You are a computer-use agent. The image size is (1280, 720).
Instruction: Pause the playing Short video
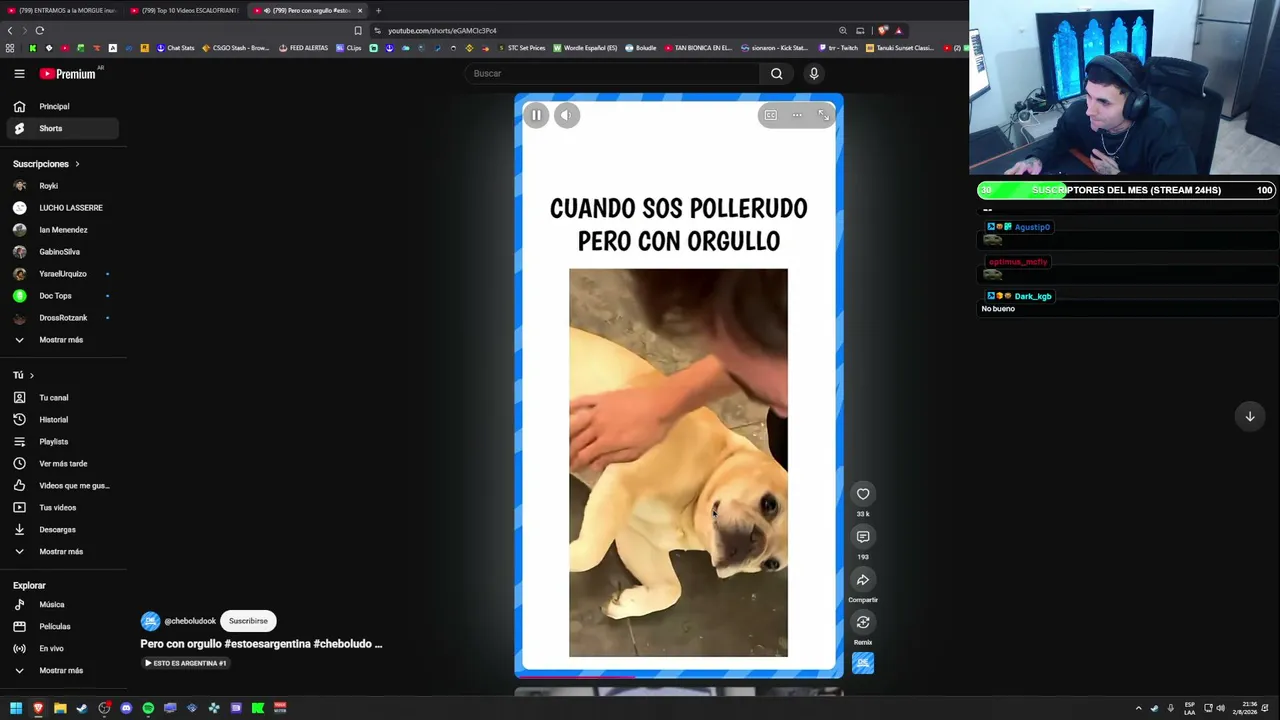point(536,115)
